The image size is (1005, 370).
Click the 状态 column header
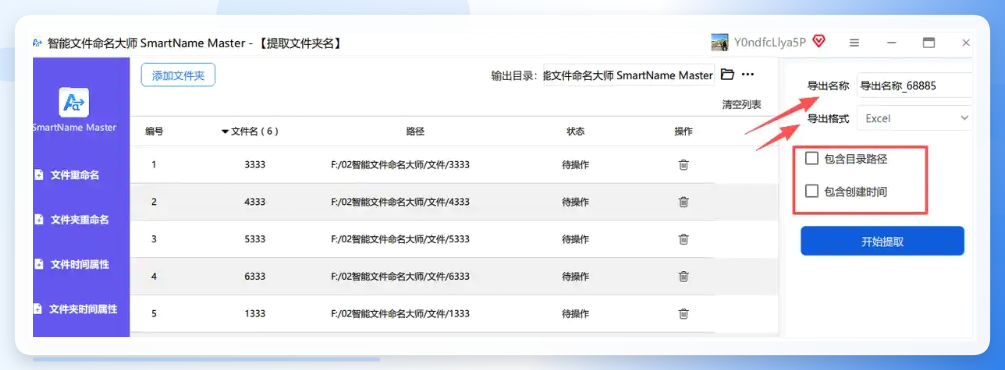tap(576, 131)
